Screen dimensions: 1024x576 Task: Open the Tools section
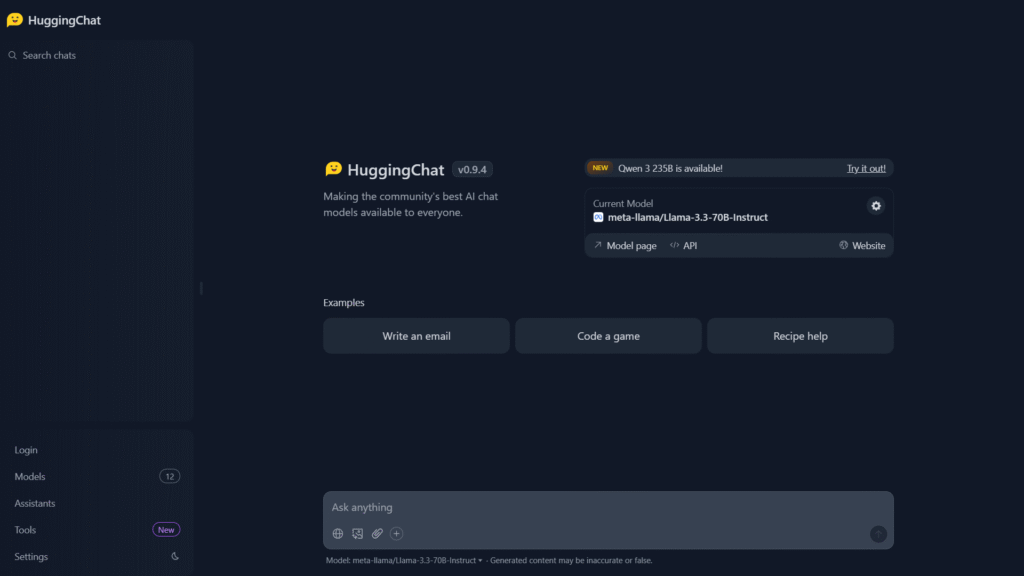pyautogui.click(x=25, y=530)
